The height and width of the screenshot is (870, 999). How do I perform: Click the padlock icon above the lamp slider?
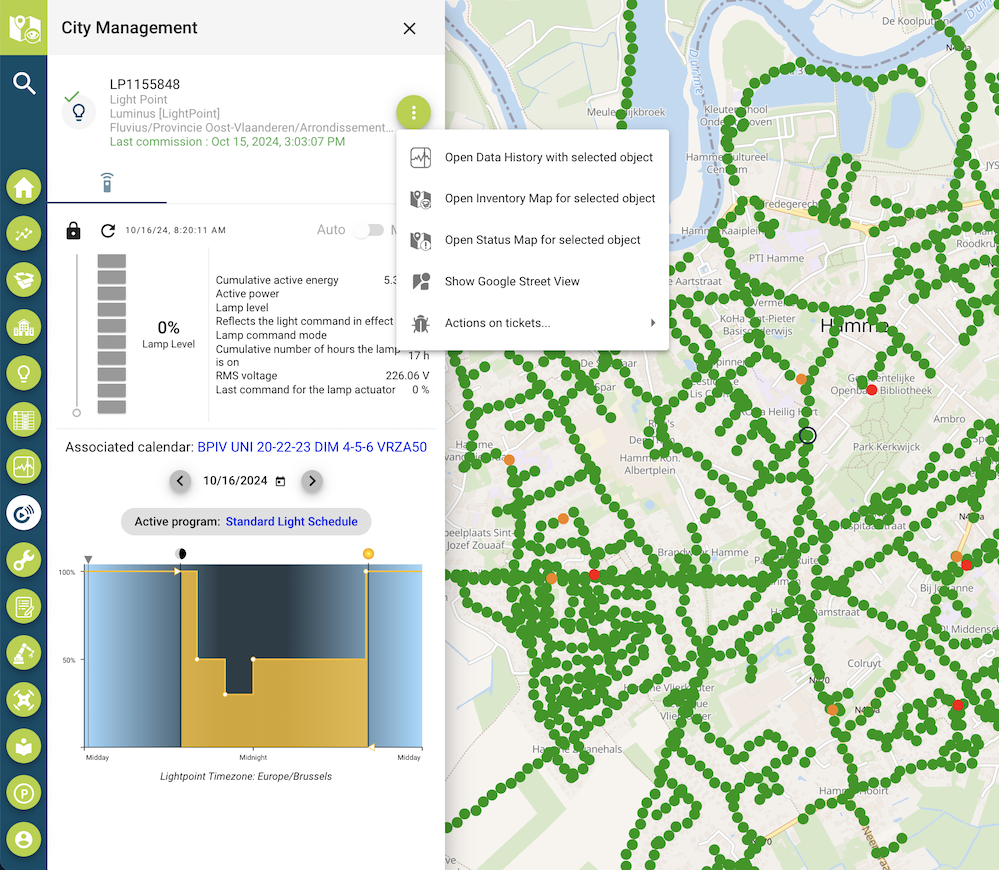[73, 231]
